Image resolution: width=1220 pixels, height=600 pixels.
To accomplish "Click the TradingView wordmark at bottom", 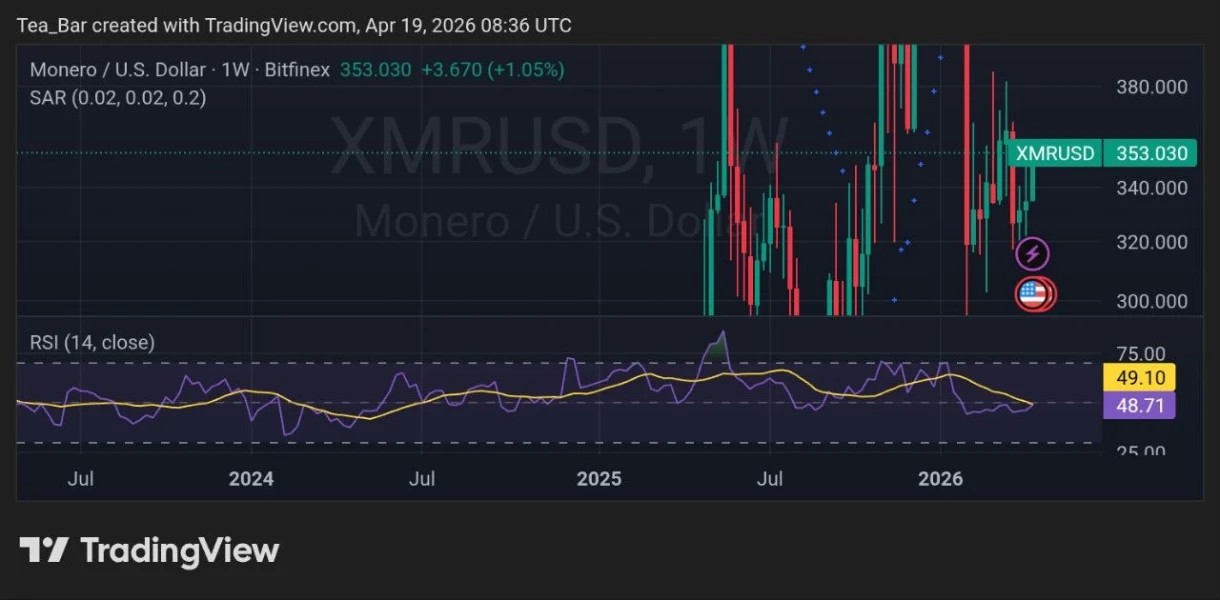I will tap(180, 549).
